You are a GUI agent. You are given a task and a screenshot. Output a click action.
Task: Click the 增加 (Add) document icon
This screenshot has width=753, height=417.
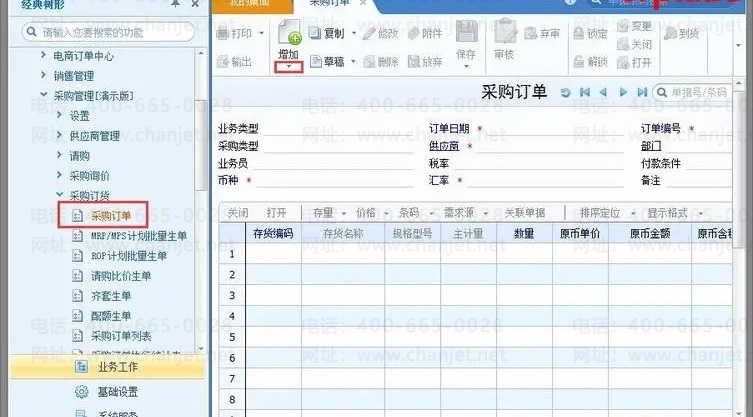(290, 34)
